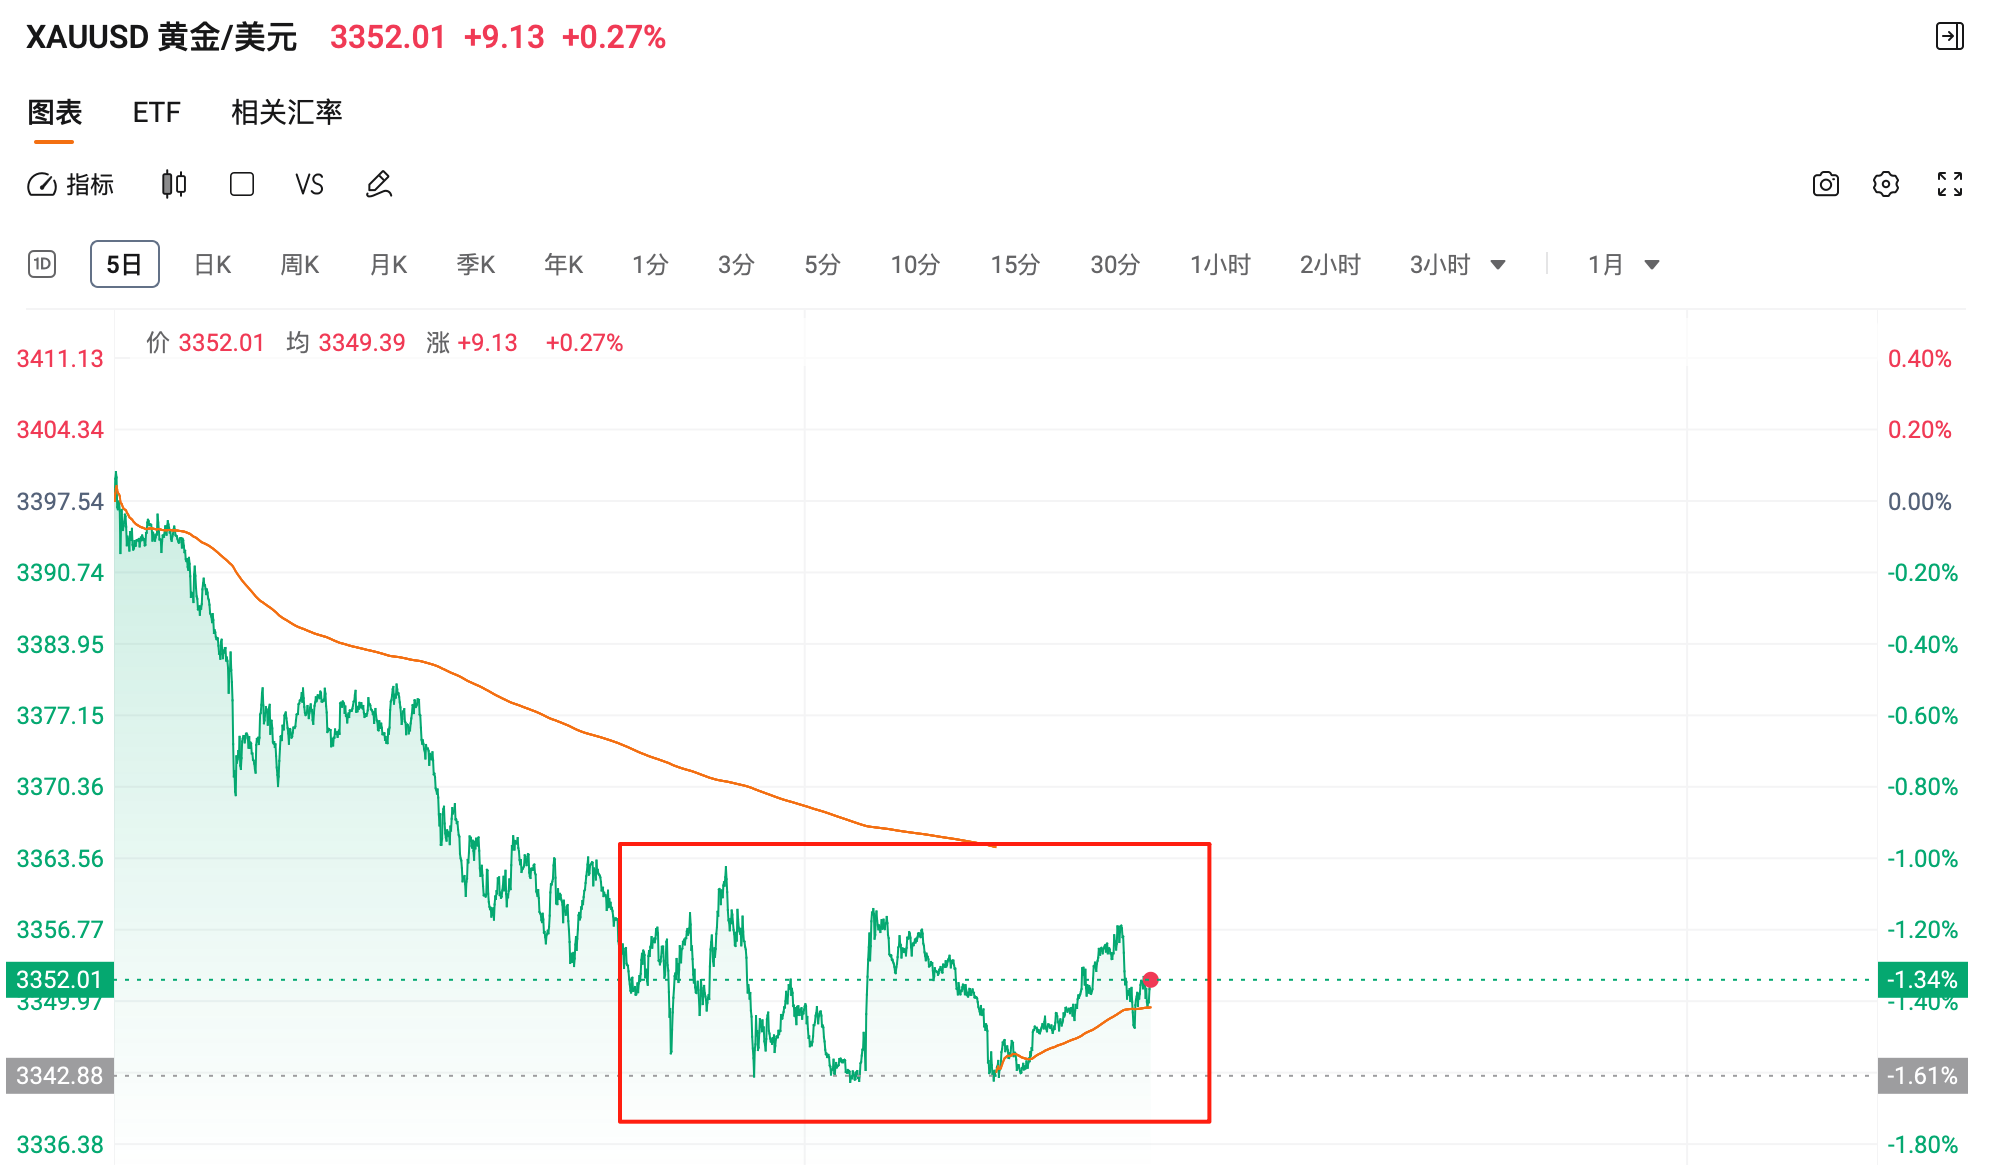Take a chart screenshot with camera icon
This screenshot has height=1166, width=1996.
point(1825,185)
